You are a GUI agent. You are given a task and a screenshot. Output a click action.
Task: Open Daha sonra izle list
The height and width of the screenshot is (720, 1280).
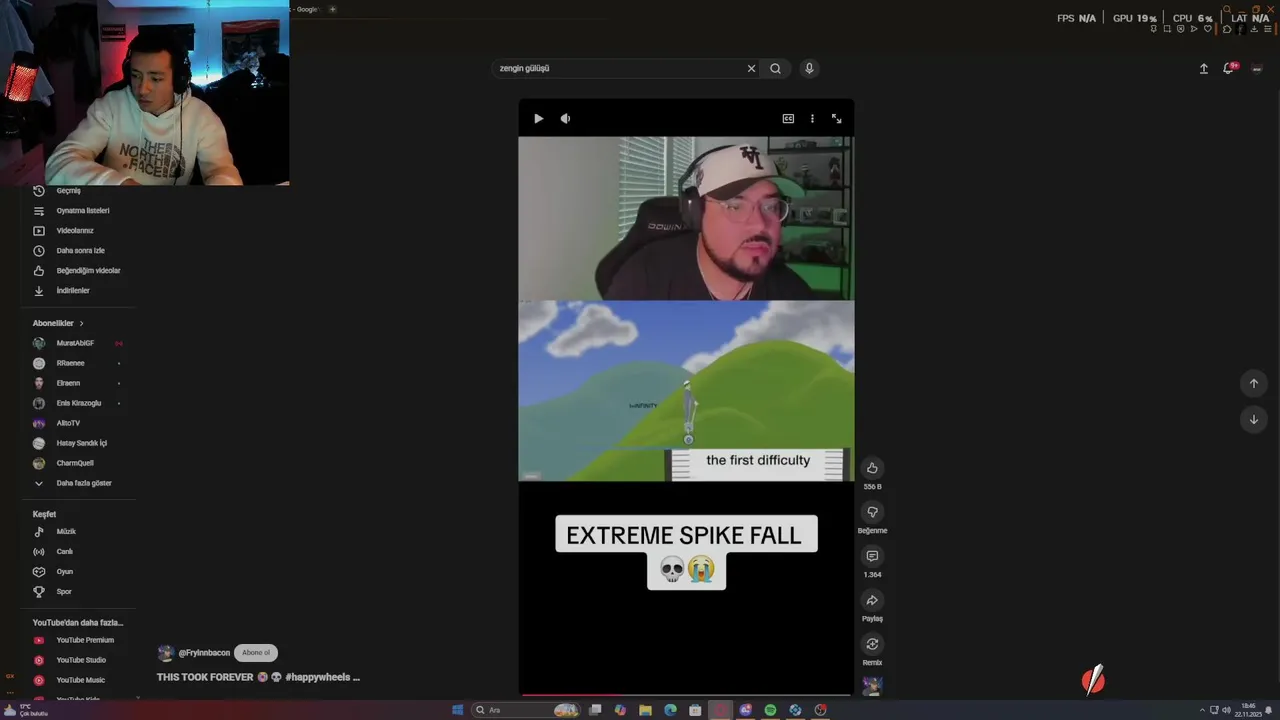pos(80,251)
